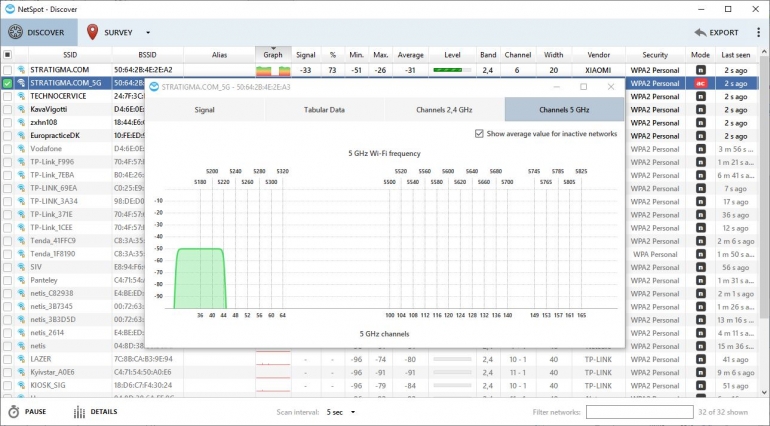Click the Pause scanning button

[x=27, y=412]
